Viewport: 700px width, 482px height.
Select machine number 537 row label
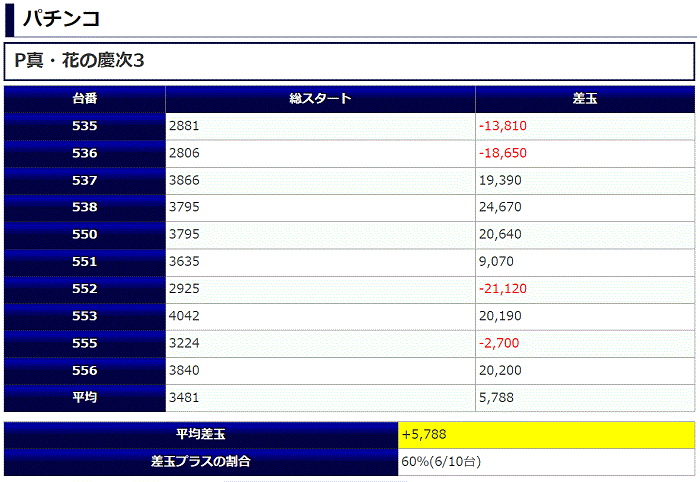point(85,181)
